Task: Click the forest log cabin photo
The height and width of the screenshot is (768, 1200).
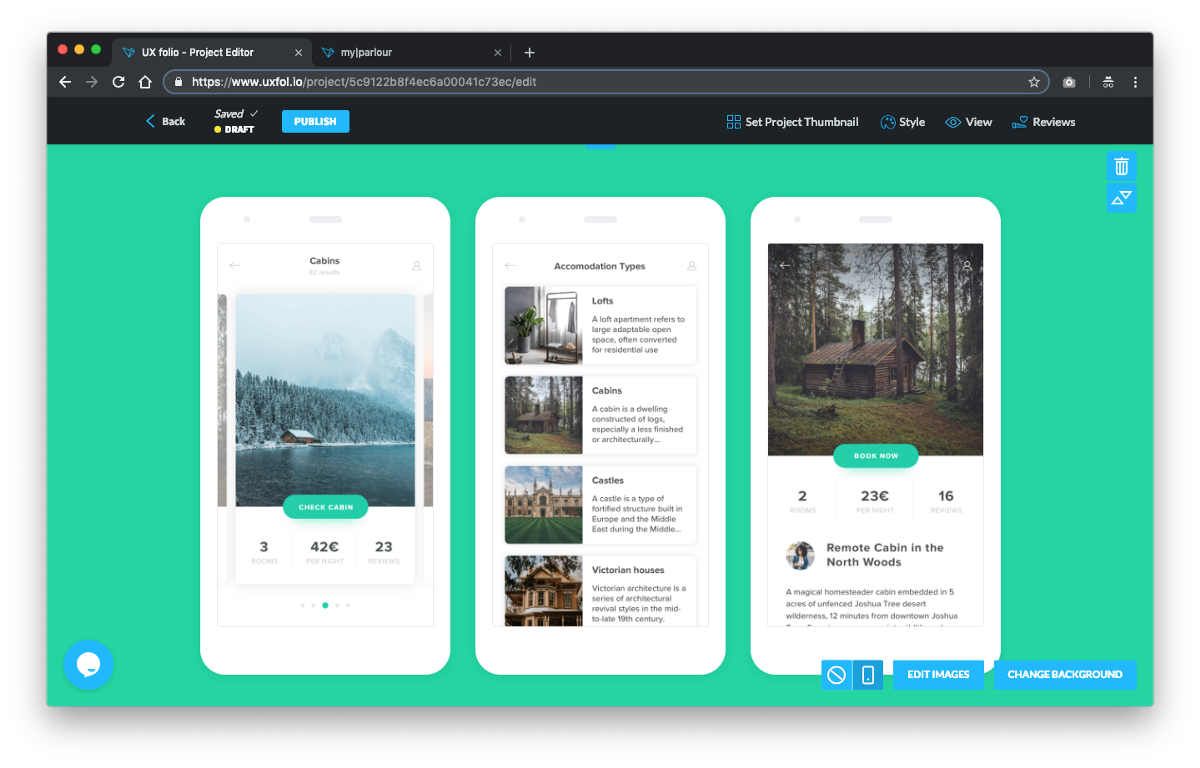Action: click(876, 350)
